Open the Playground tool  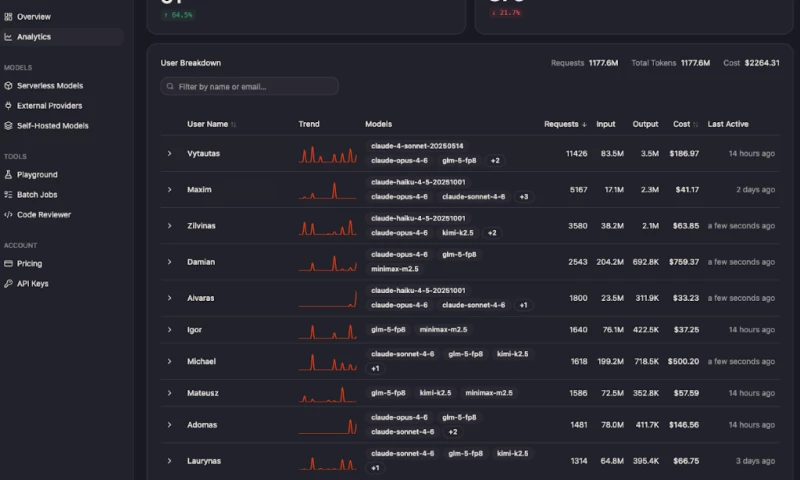[37, 174]
